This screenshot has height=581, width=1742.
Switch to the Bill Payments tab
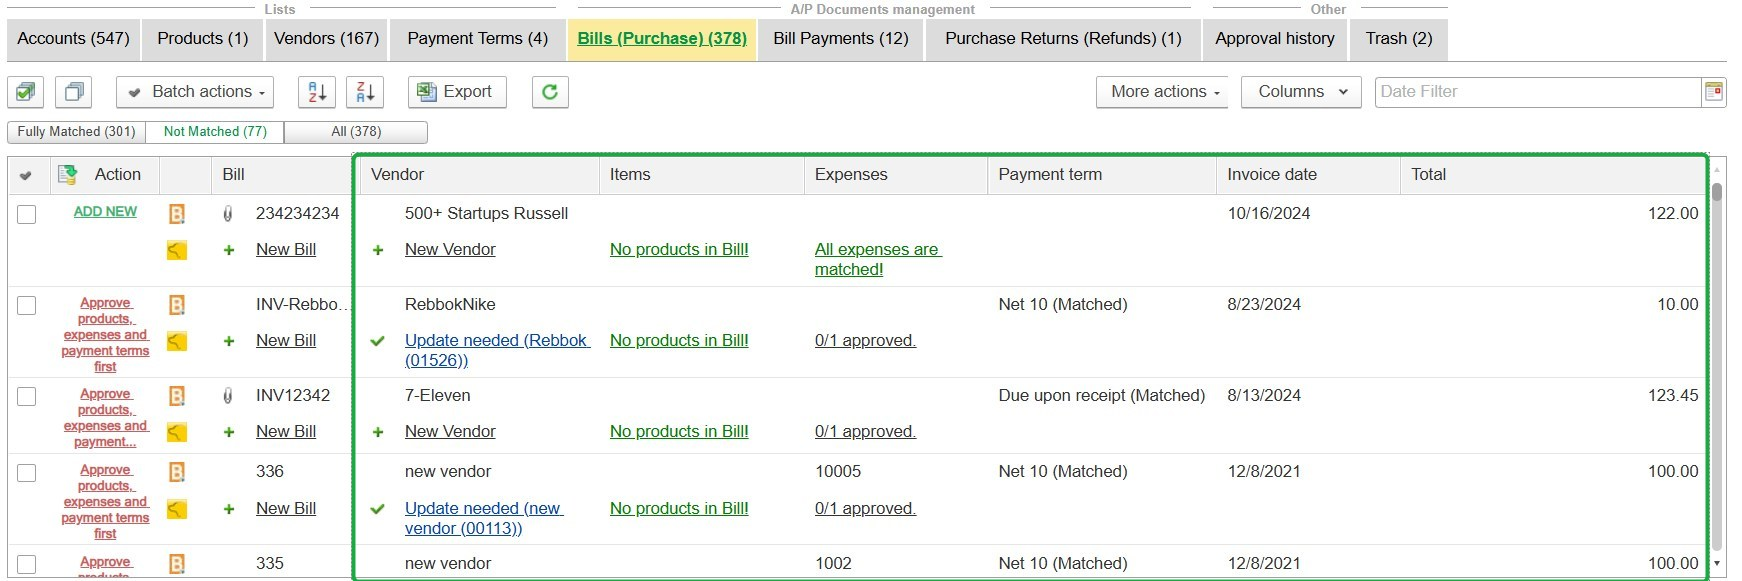(x=840, y=39)
